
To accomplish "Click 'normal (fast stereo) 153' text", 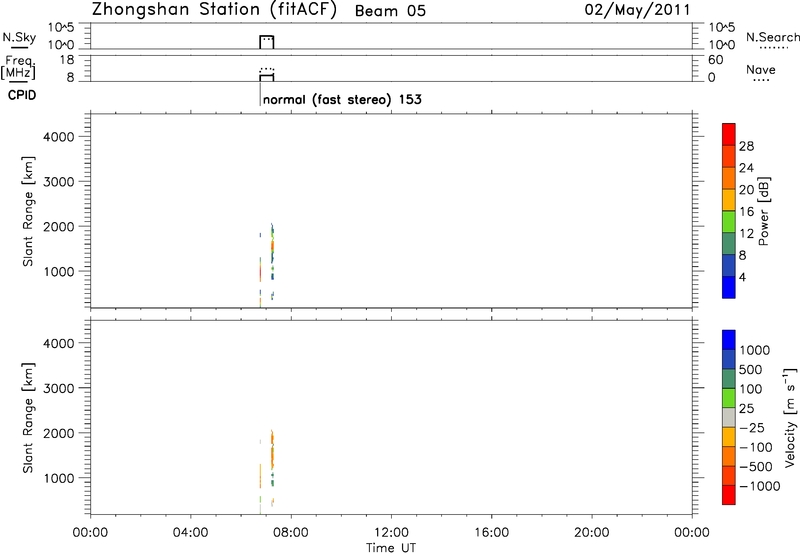I will pyautogui.click(x=342, y=99).
